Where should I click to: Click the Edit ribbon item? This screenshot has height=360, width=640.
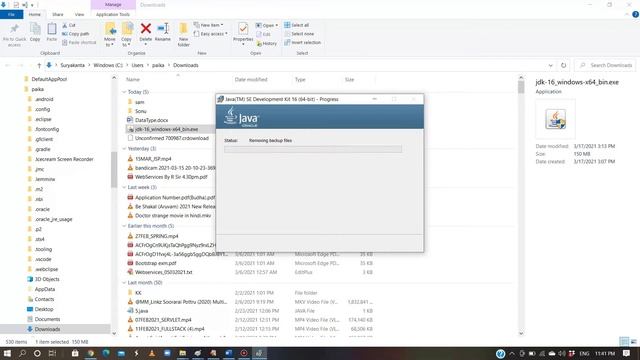tap(264, 34)
